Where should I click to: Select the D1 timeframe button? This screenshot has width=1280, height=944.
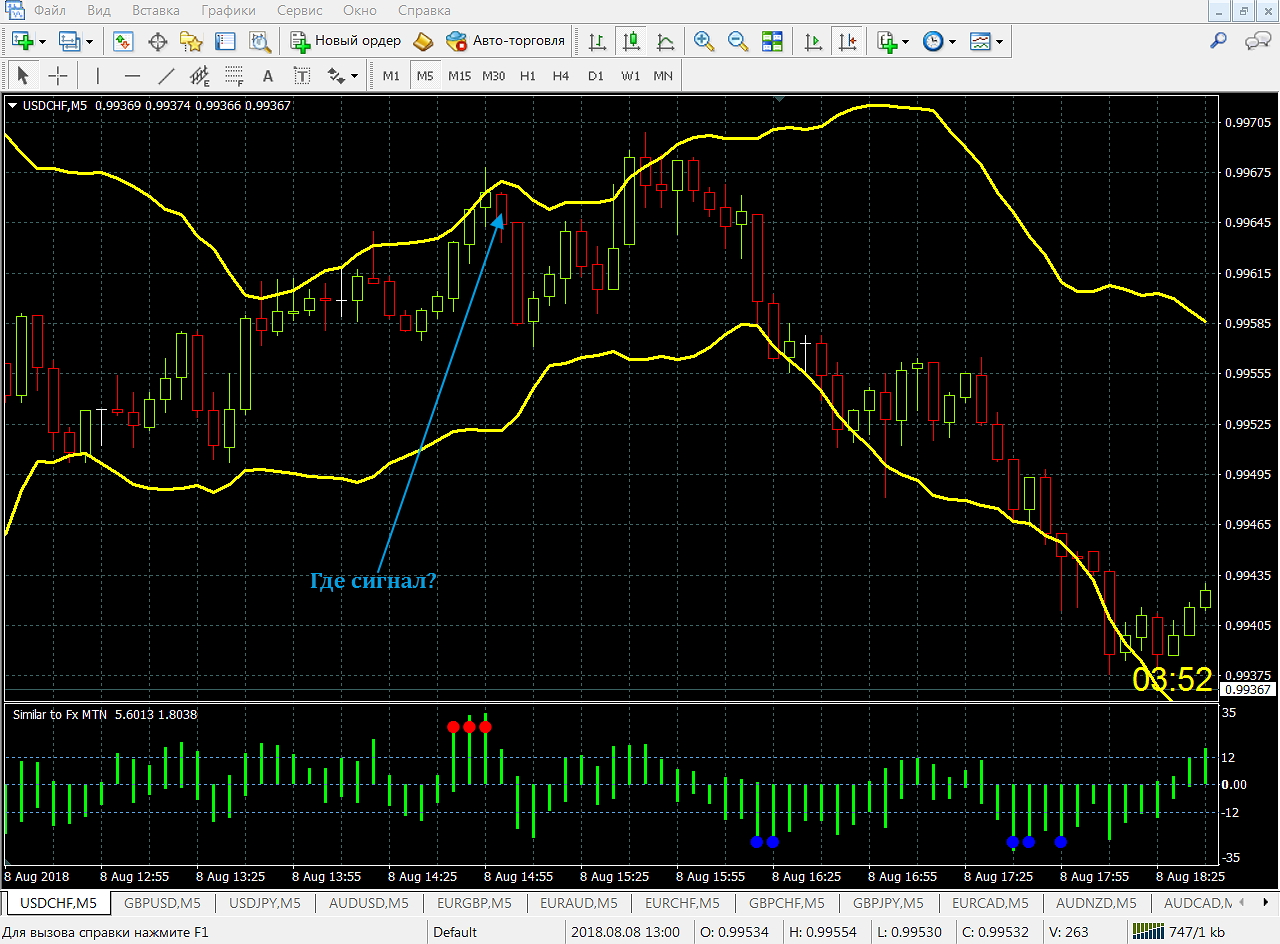(596, 76)
